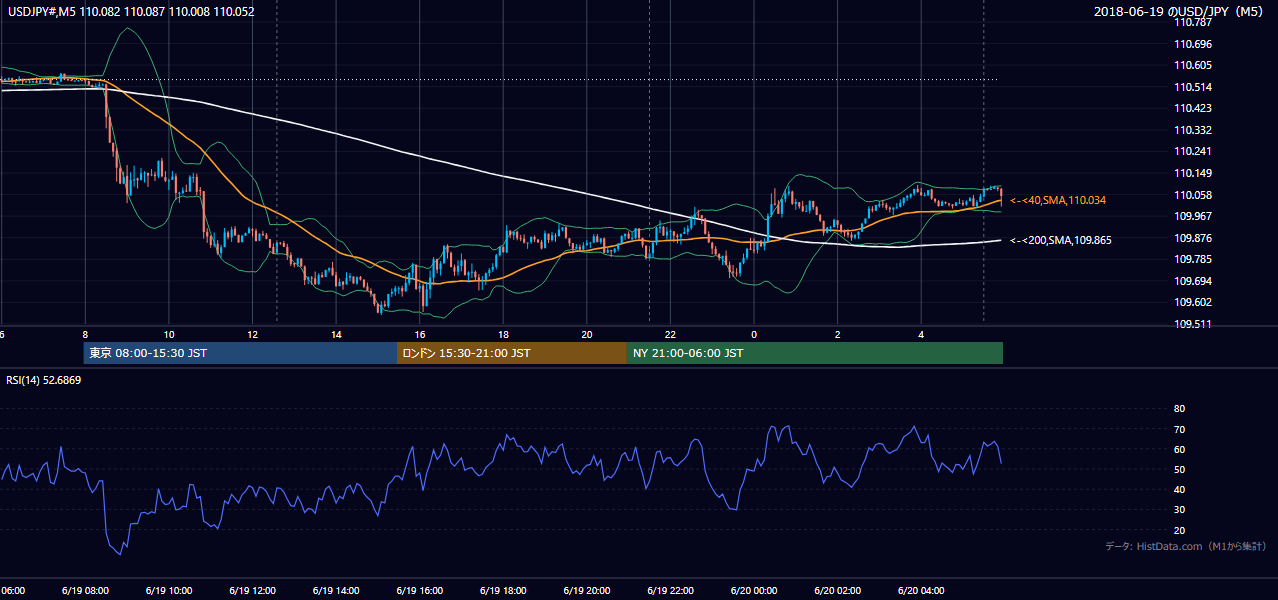Click the 109.511 price axis label
The image size is (1278, 600).
(1193, 324)
